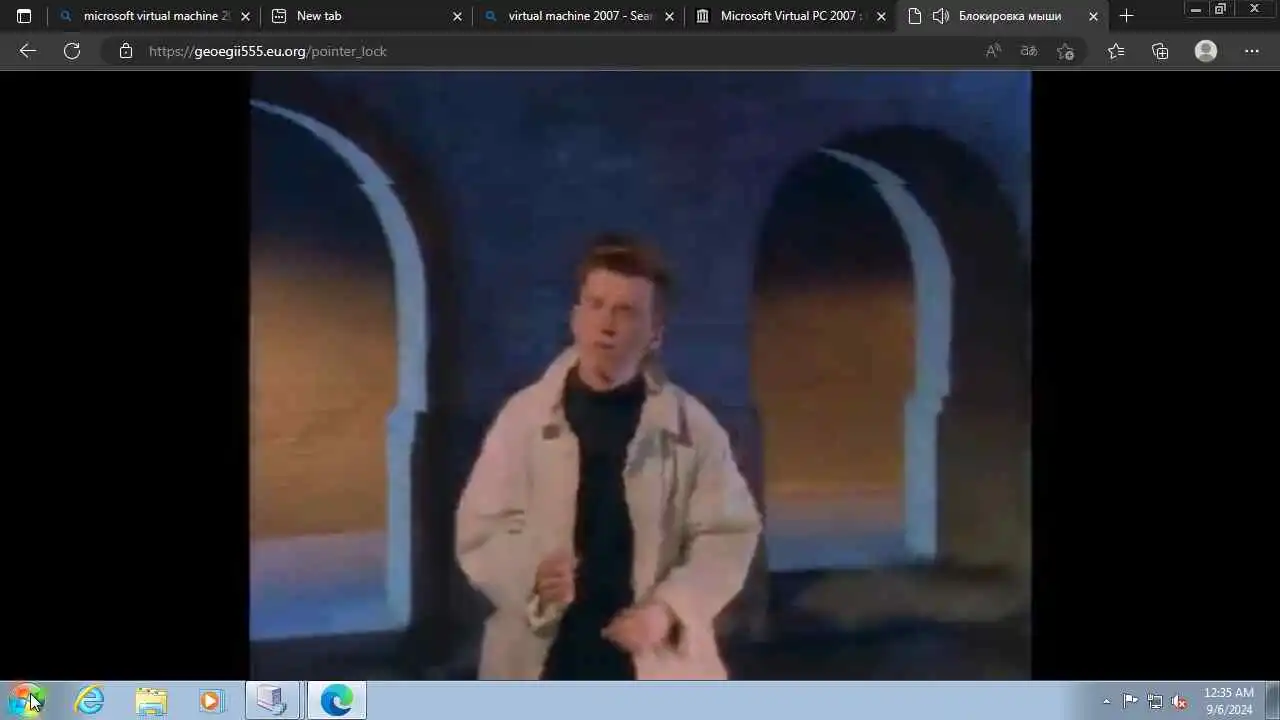This screenshot has width=1280, height=720.
Task: Switch to the 'New tab' tab
Action: 367,16
